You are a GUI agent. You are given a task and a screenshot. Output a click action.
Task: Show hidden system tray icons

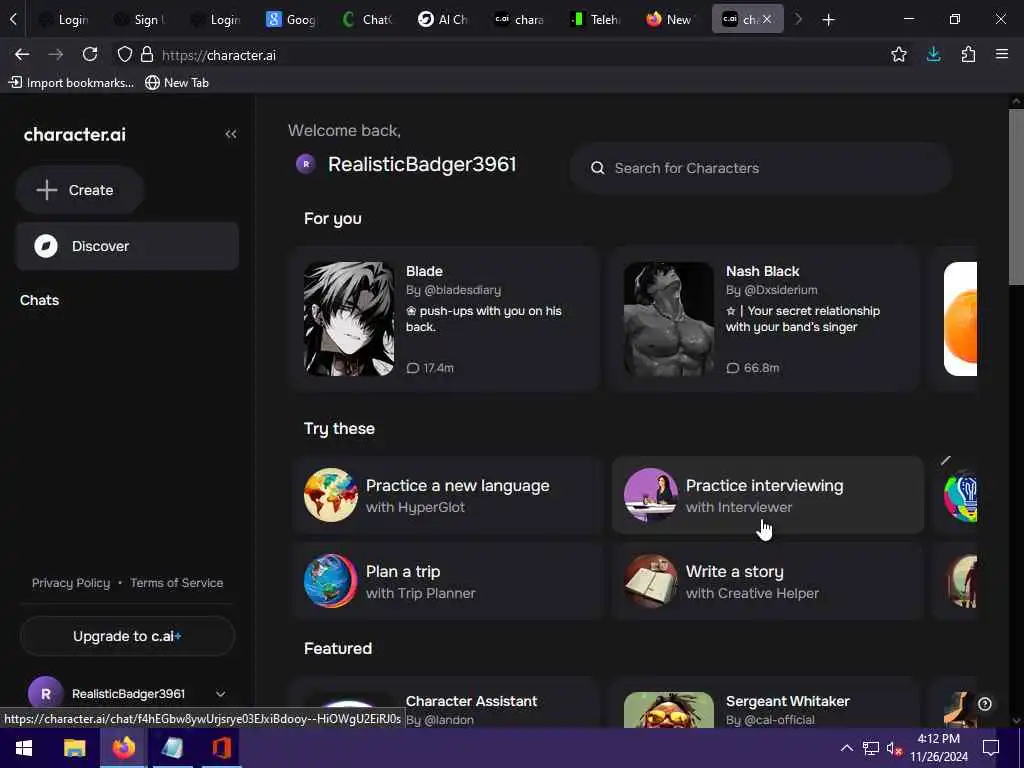846,748
